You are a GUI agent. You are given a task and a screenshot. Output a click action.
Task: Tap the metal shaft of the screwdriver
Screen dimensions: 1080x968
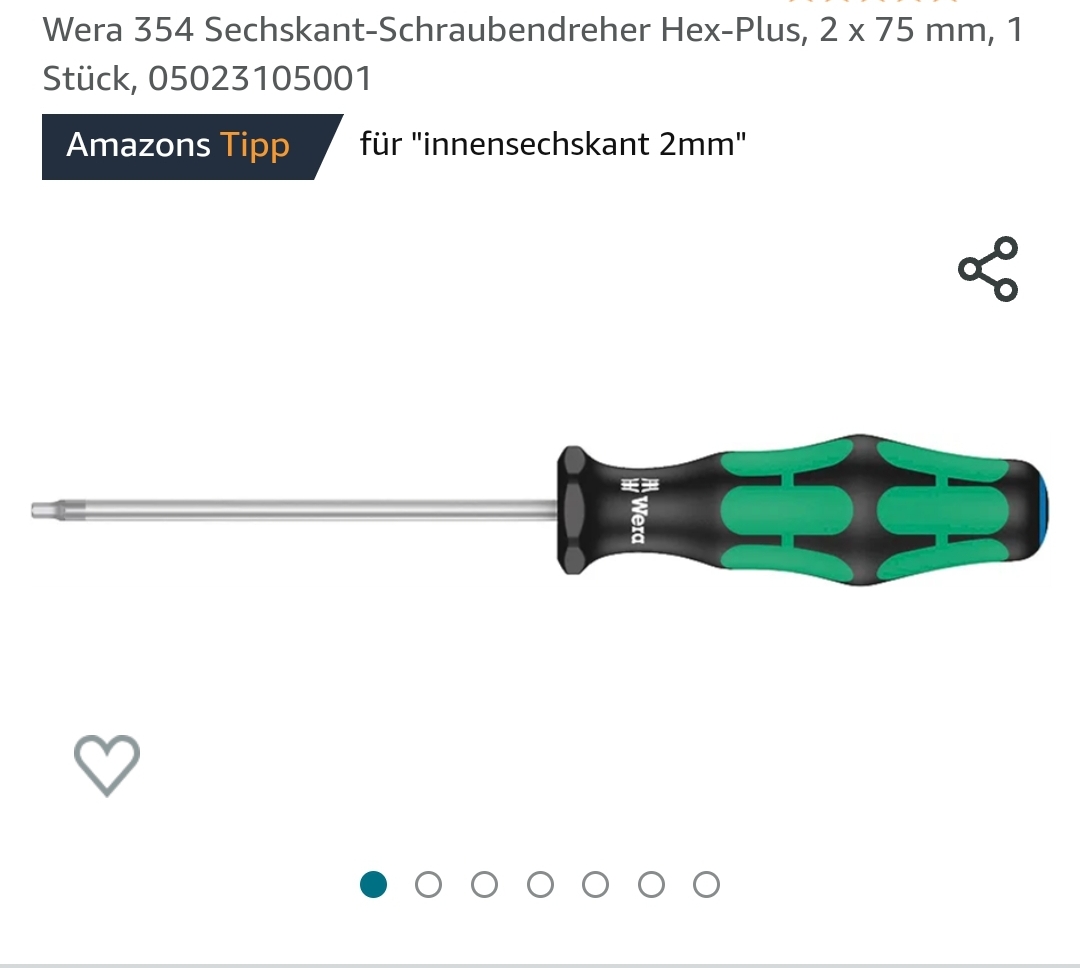(x=321, y=510)
